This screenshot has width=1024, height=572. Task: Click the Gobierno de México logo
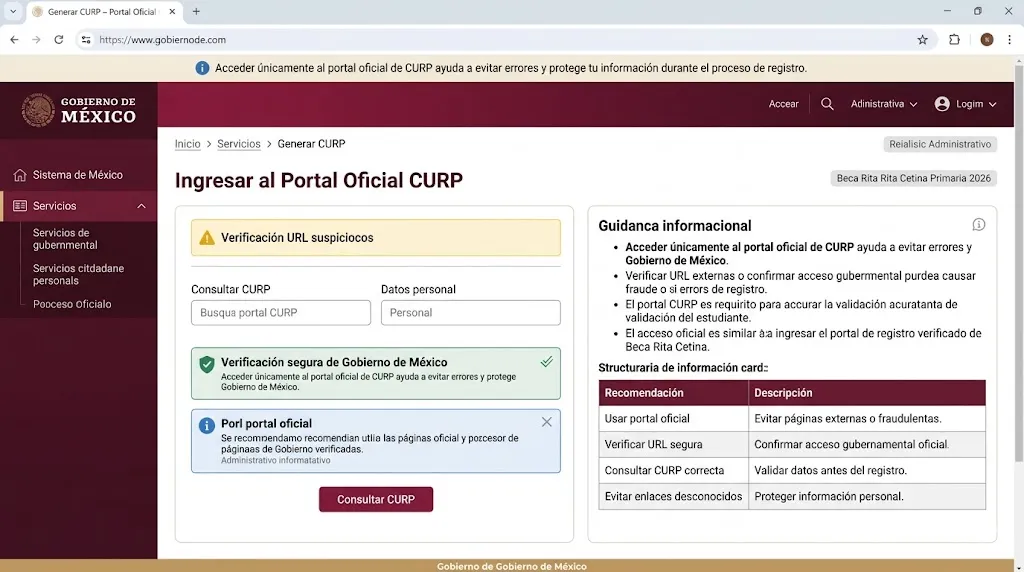pos(78,110)
